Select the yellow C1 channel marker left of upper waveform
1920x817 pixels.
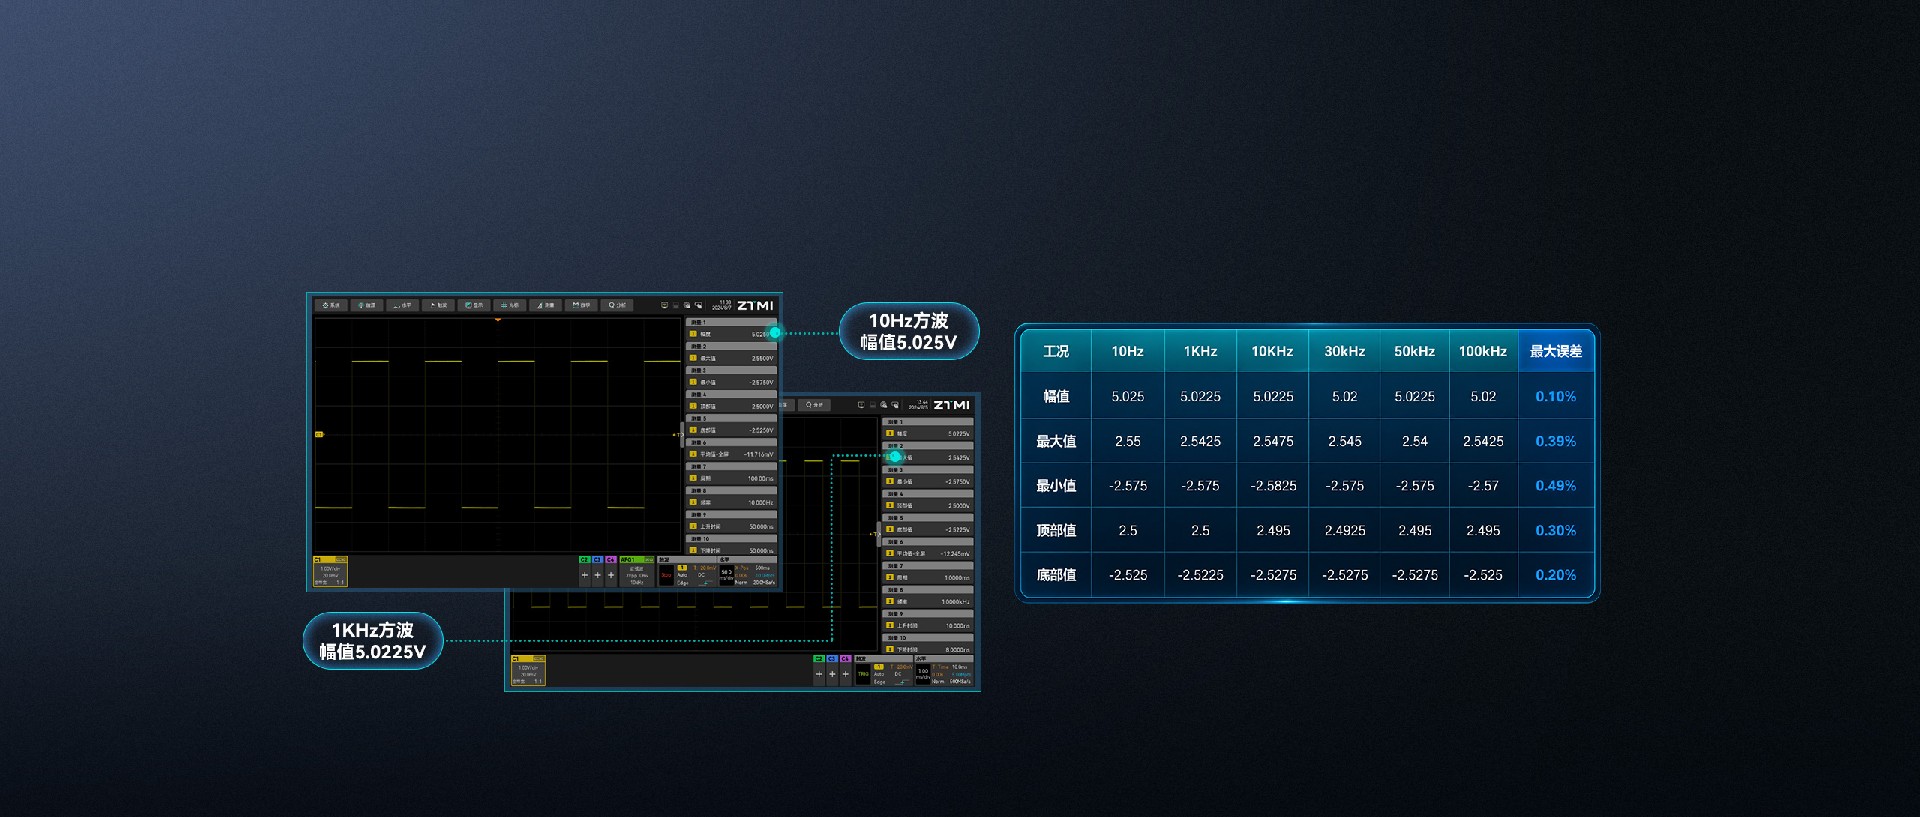320,434
